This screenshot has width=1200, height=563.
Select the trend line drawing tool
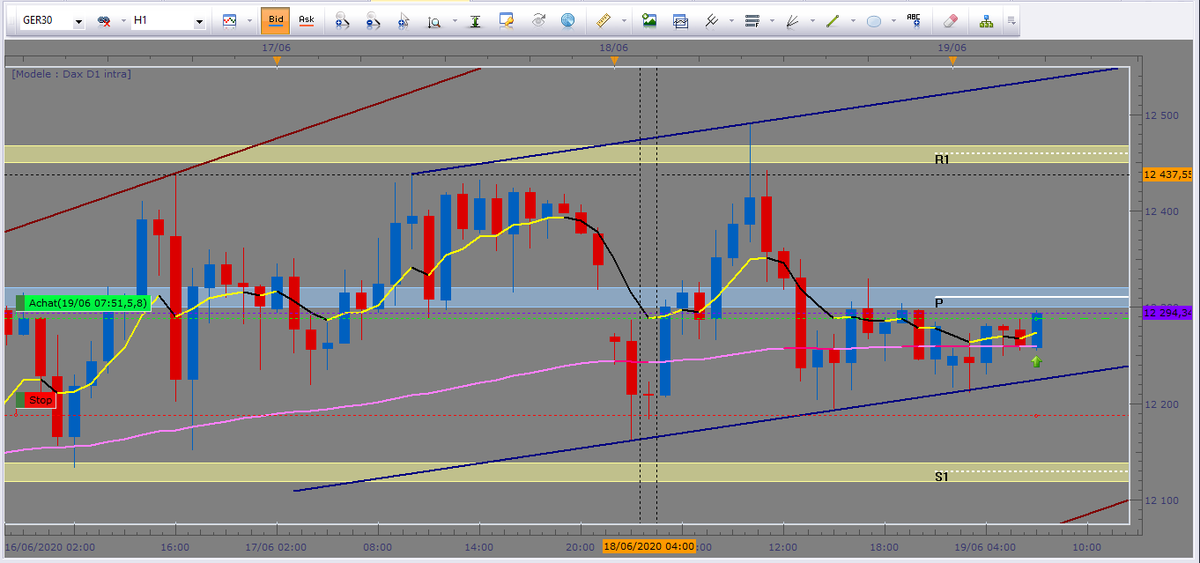[x=832, y=20]
